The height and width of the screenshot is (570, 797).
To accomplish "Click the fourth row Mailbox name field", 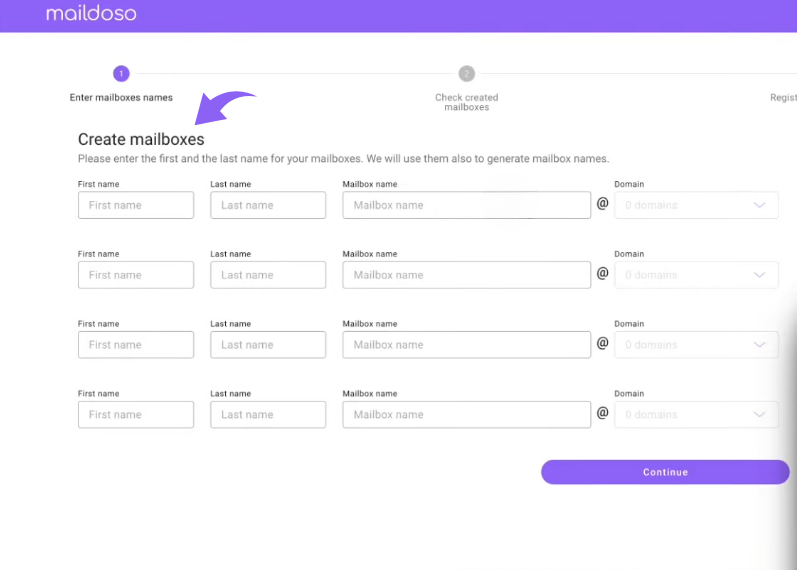I will pos(466,415).
